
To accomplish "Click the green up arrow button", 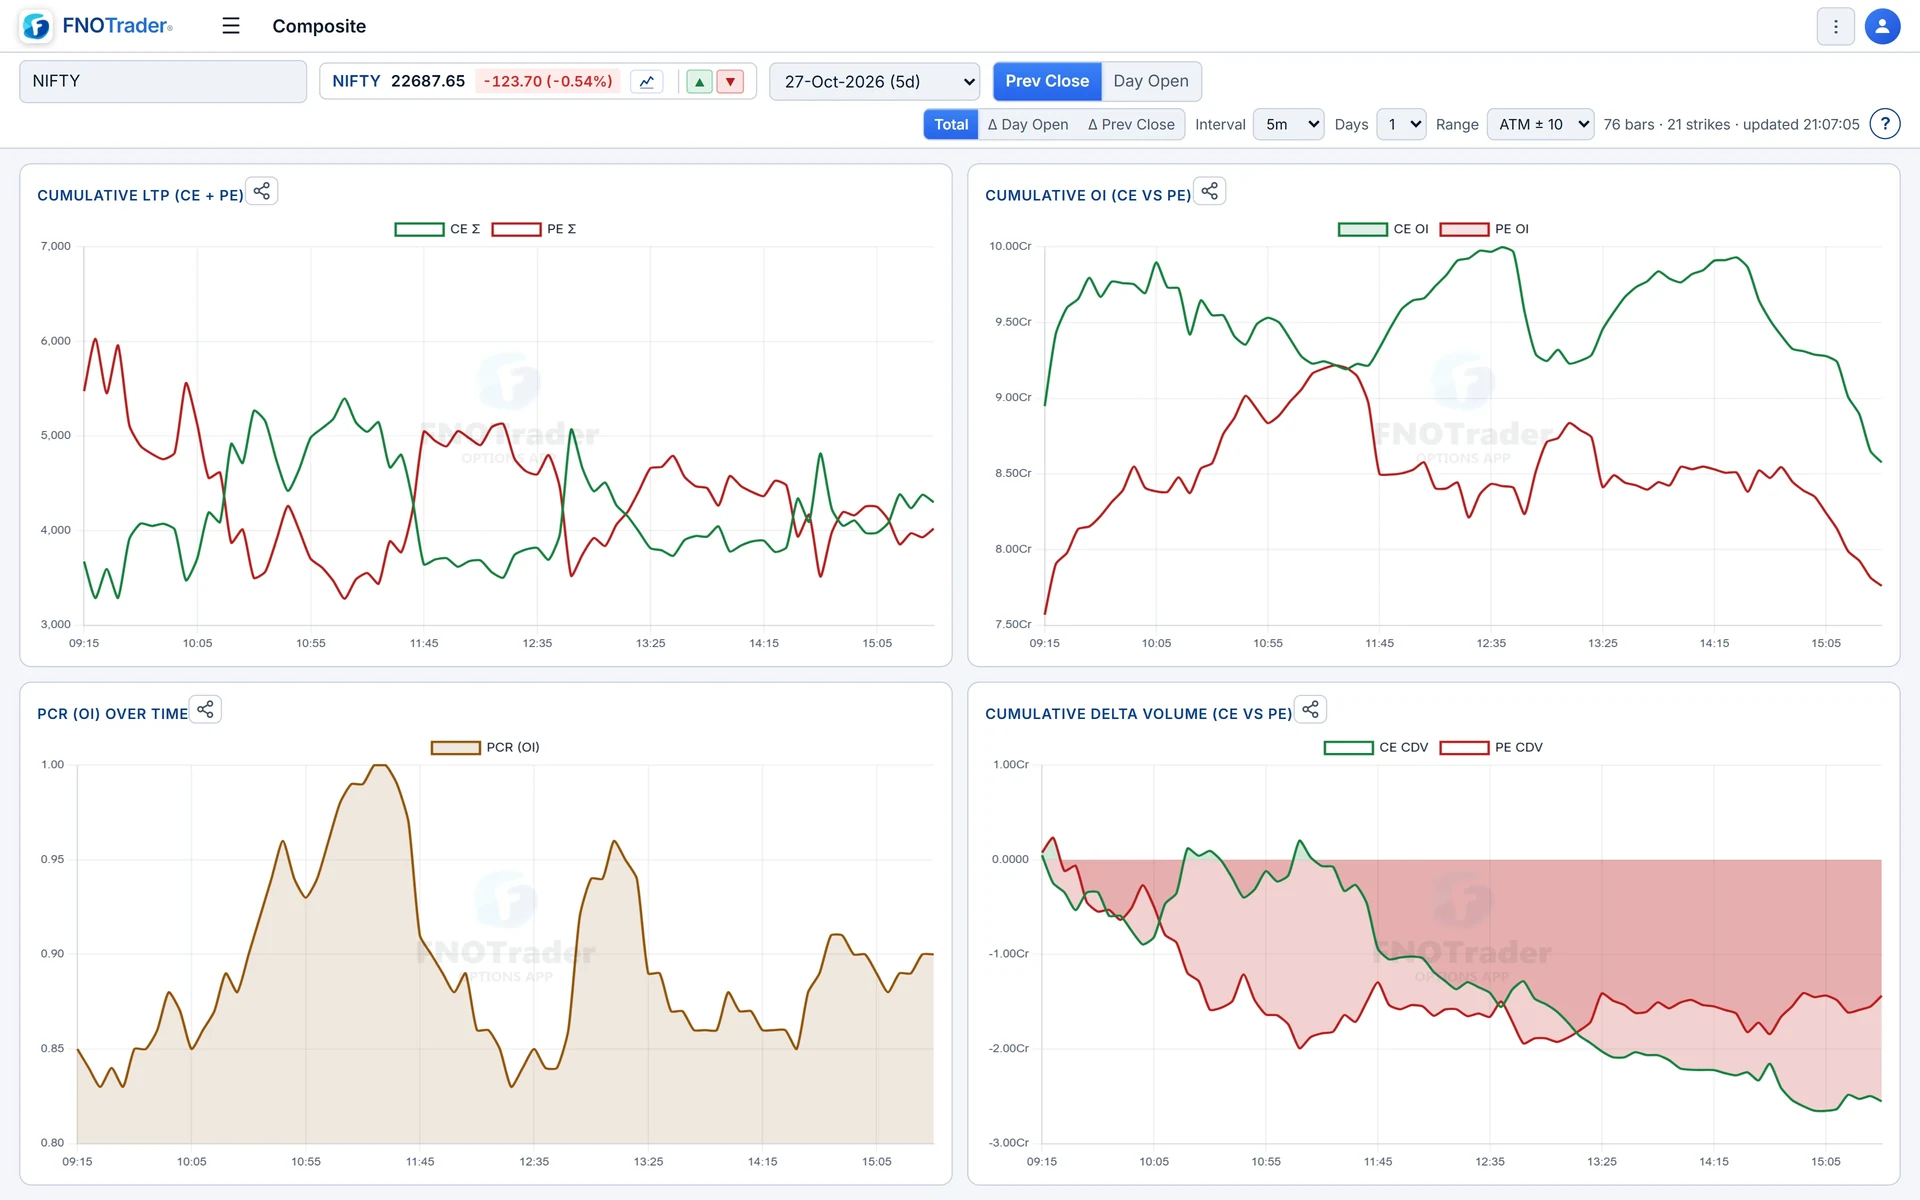I will tap(700, 82).
